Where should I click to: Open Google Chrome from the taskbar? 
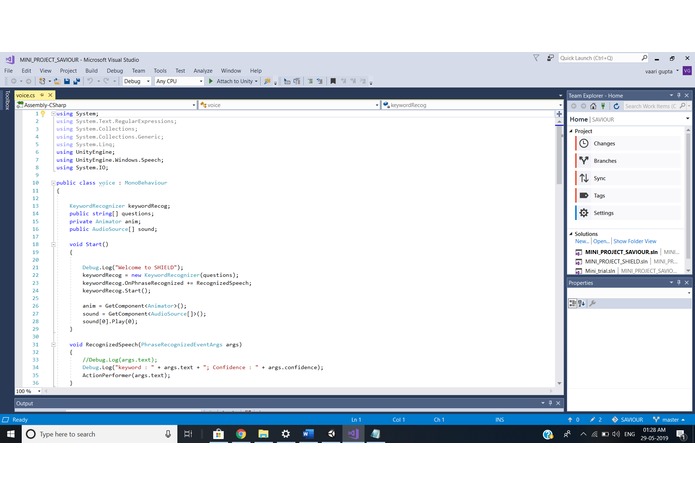[241, 434]
